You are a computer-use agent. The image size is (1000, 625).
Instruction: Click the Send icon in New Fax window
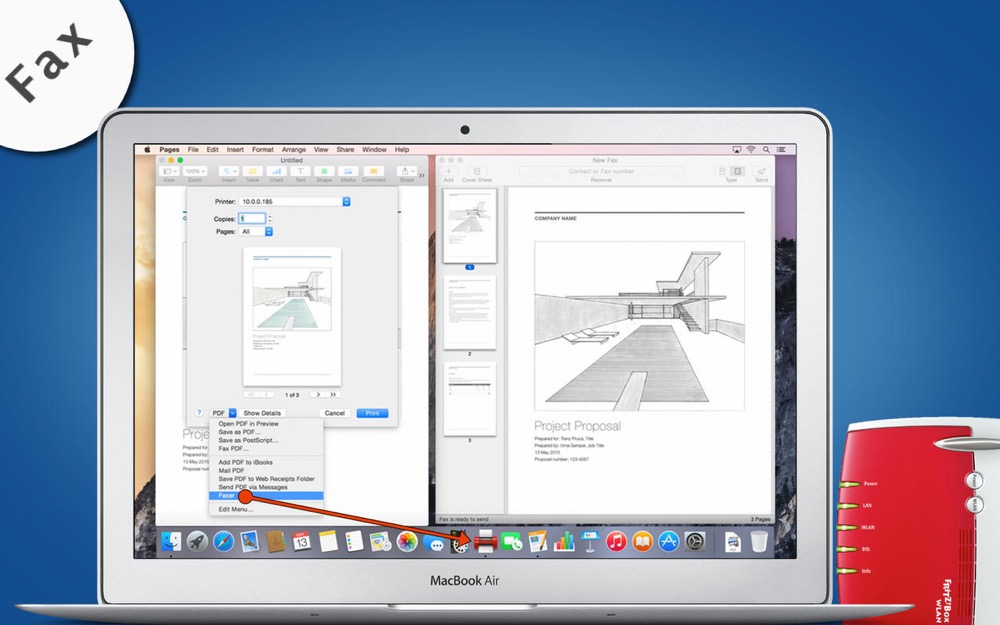(761, 172)
